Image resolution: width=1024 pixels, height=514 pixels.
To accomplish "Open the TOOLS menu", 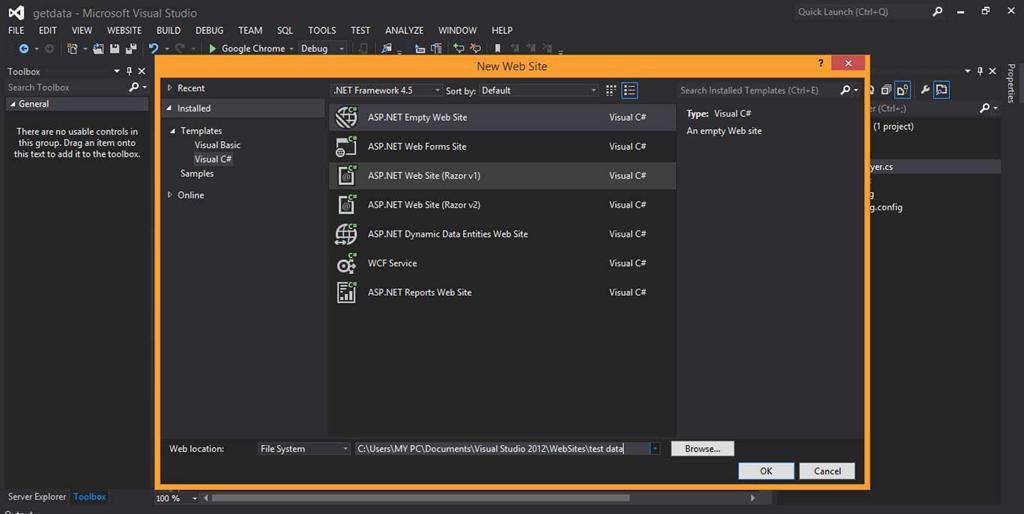I will click(x=322, y=30).
